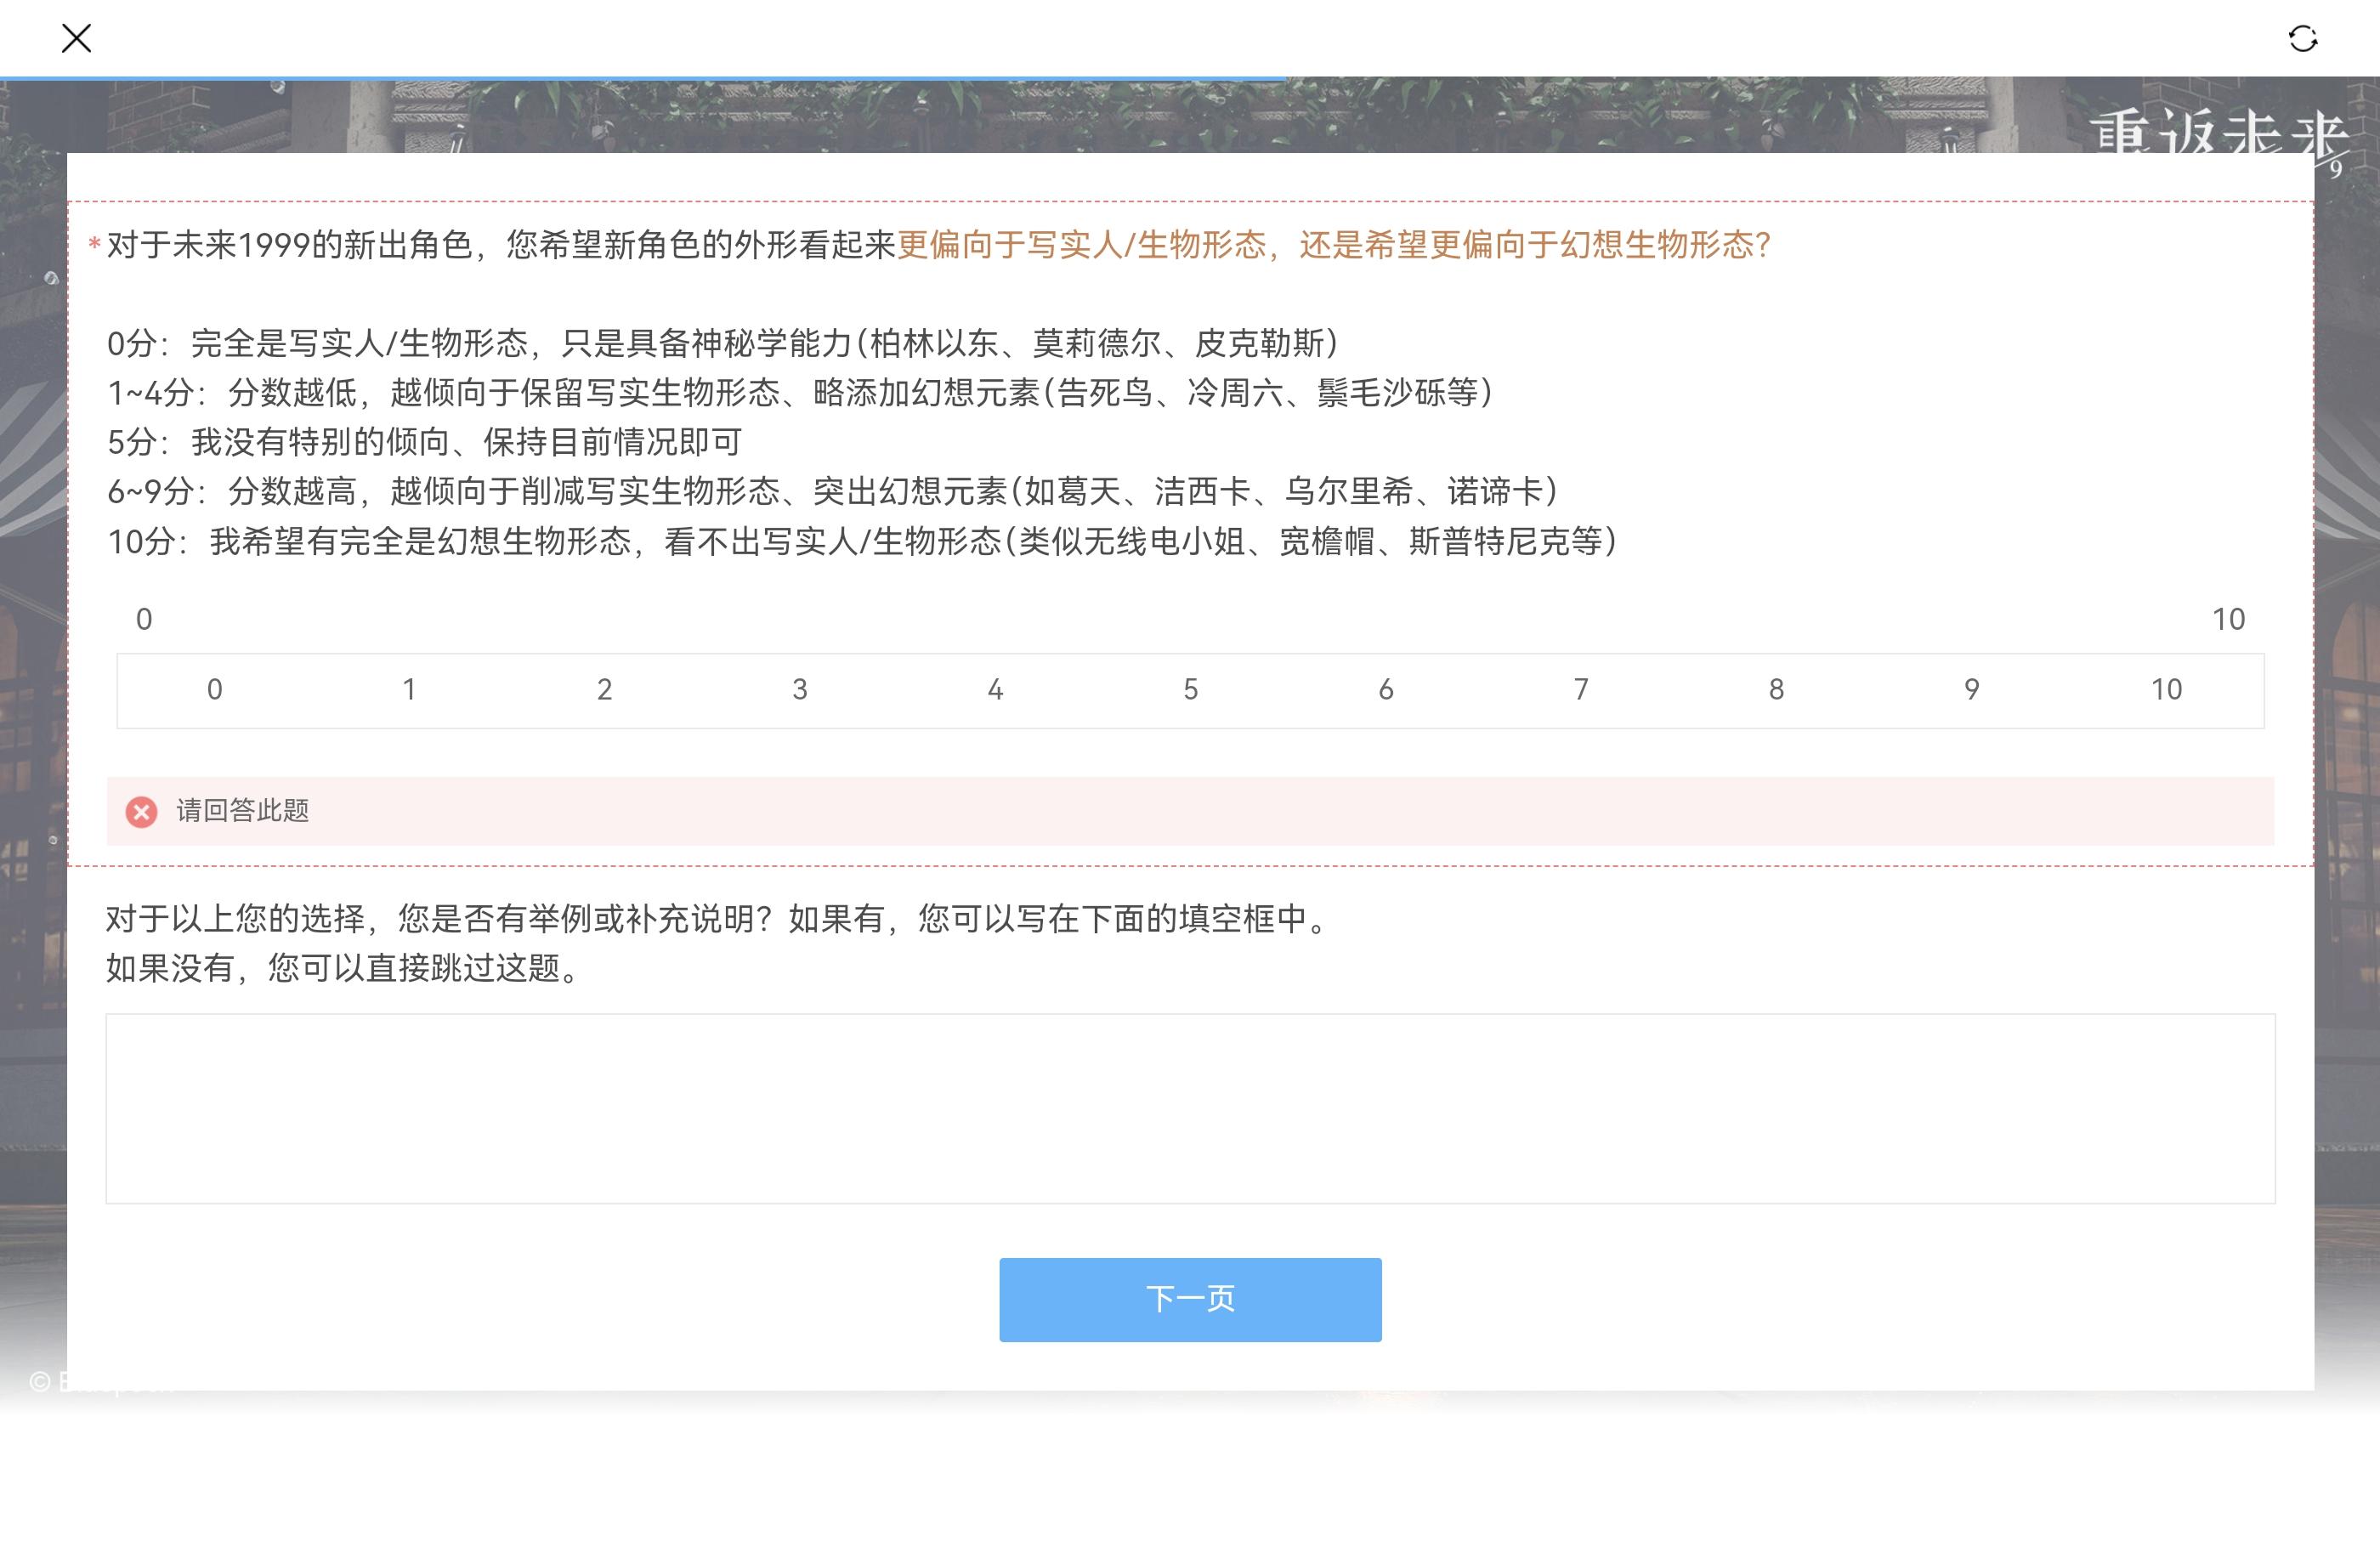Select score 7 on the rating scale

[1581, 690]
